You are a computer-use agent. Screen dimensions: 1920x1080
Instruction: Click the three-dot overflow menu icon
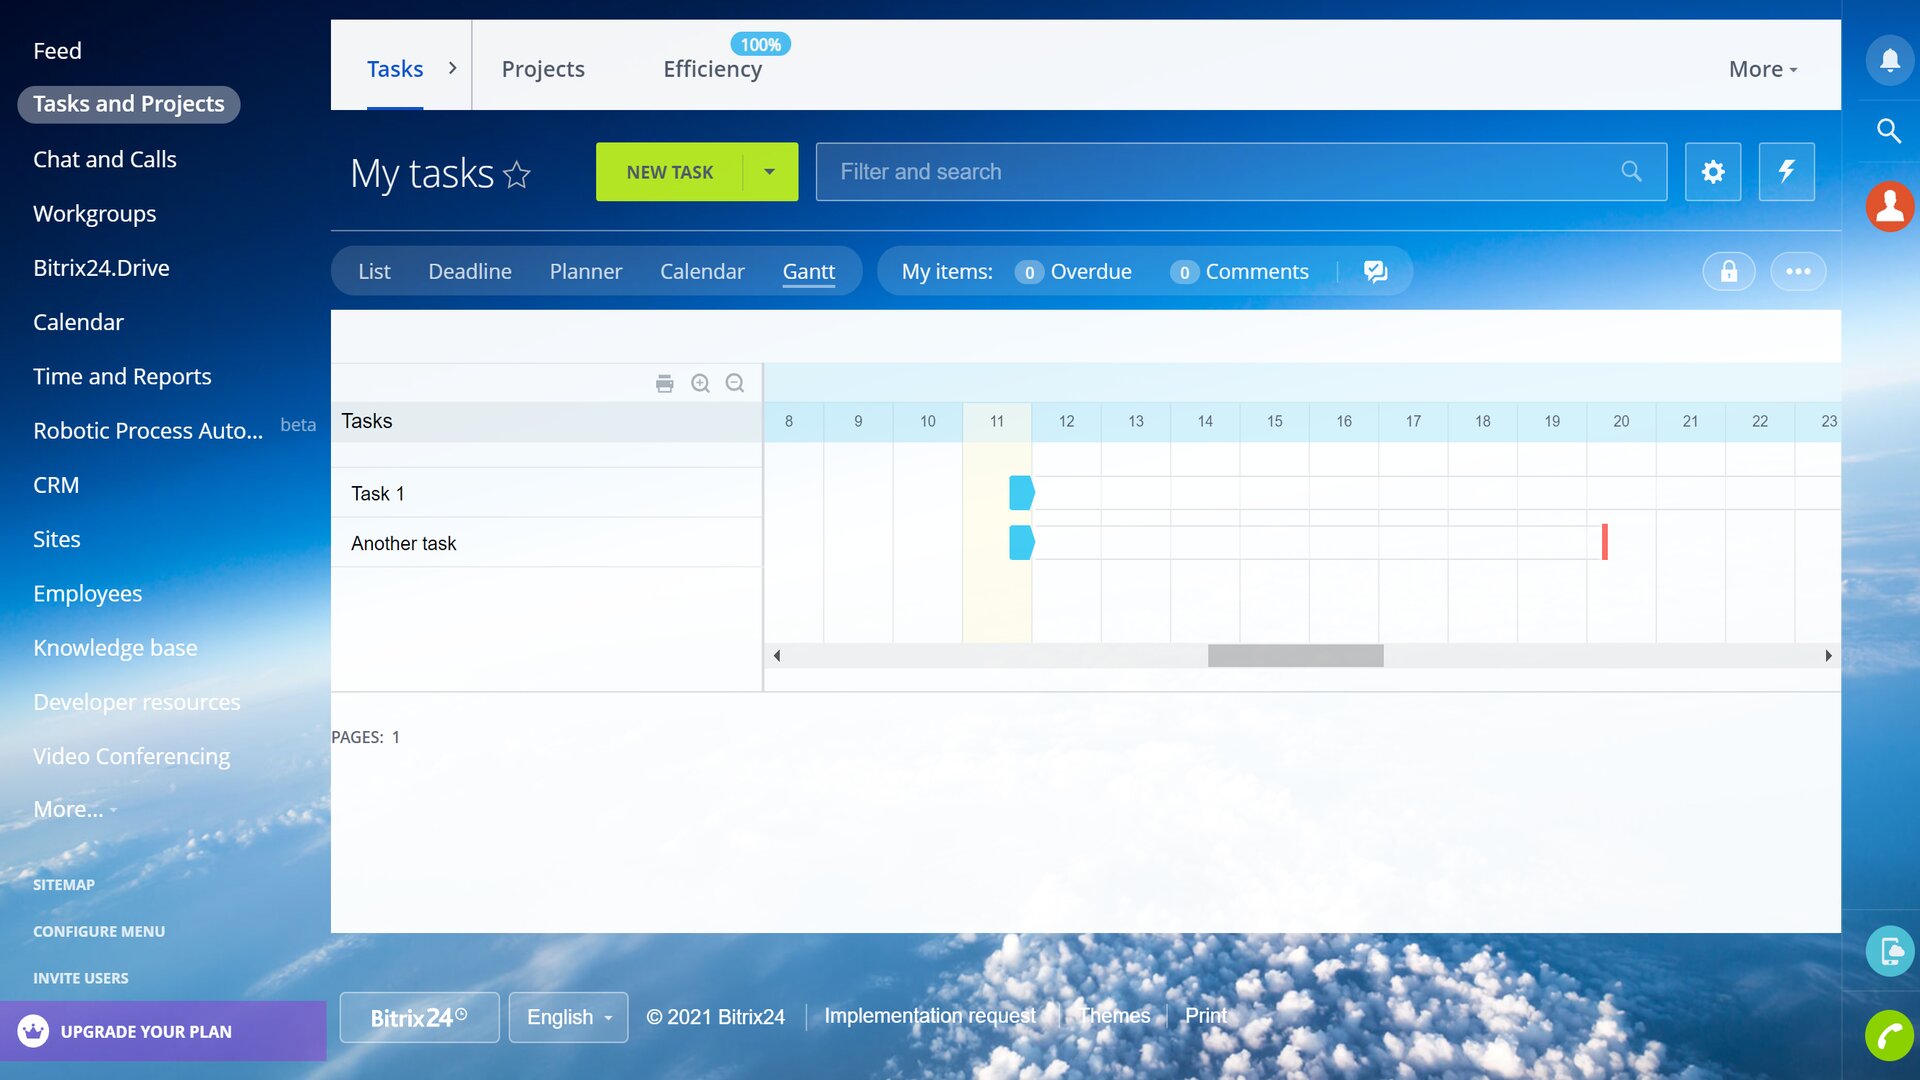pyautogui.click(x=1799, y=272)
